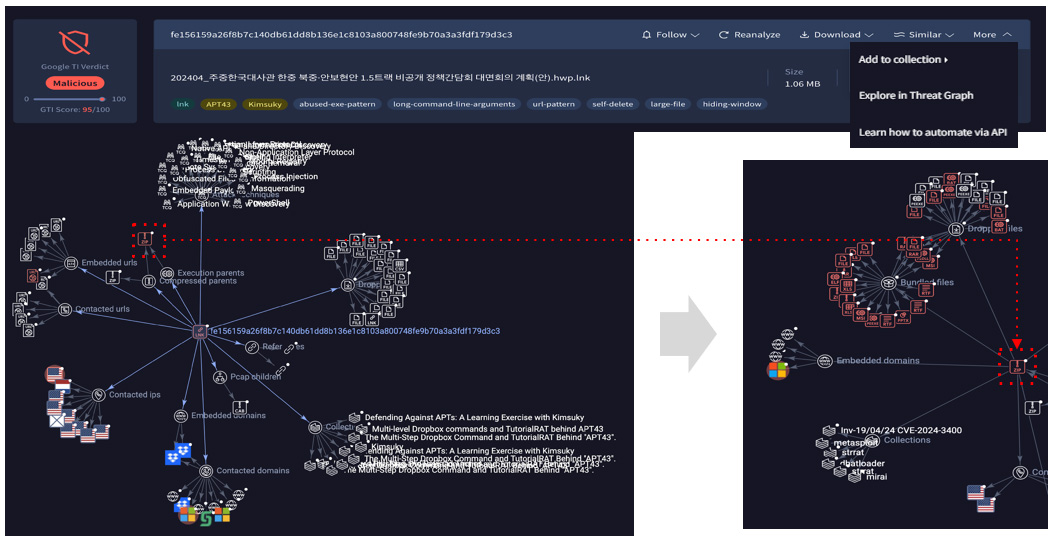Click the lnk tag
Screen dimensions: 1054x538
(x=183, y=104)
